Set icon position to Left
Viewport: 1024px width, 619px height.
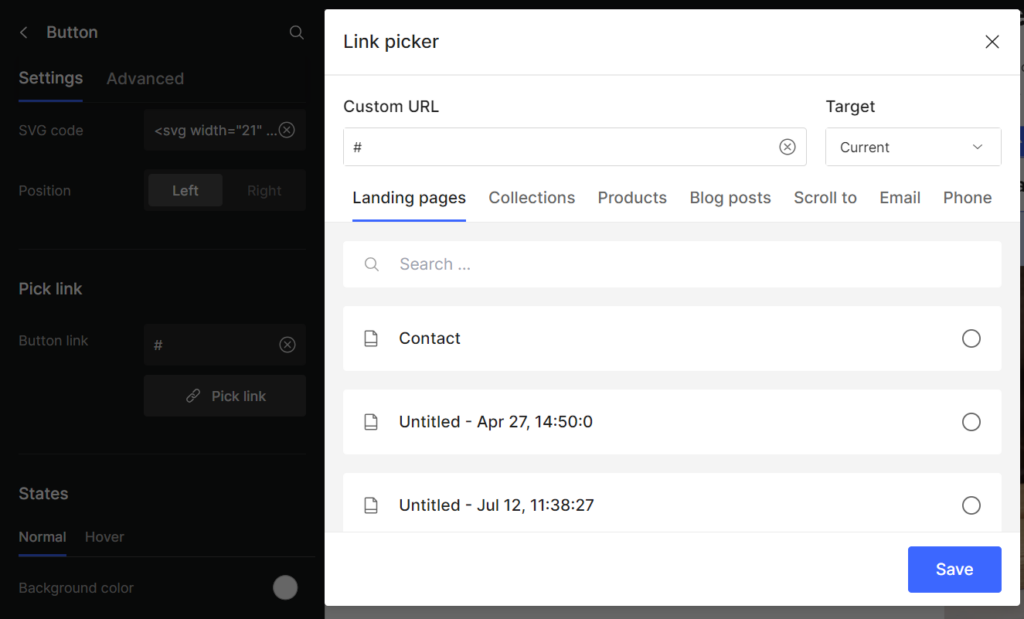(185, 191)
